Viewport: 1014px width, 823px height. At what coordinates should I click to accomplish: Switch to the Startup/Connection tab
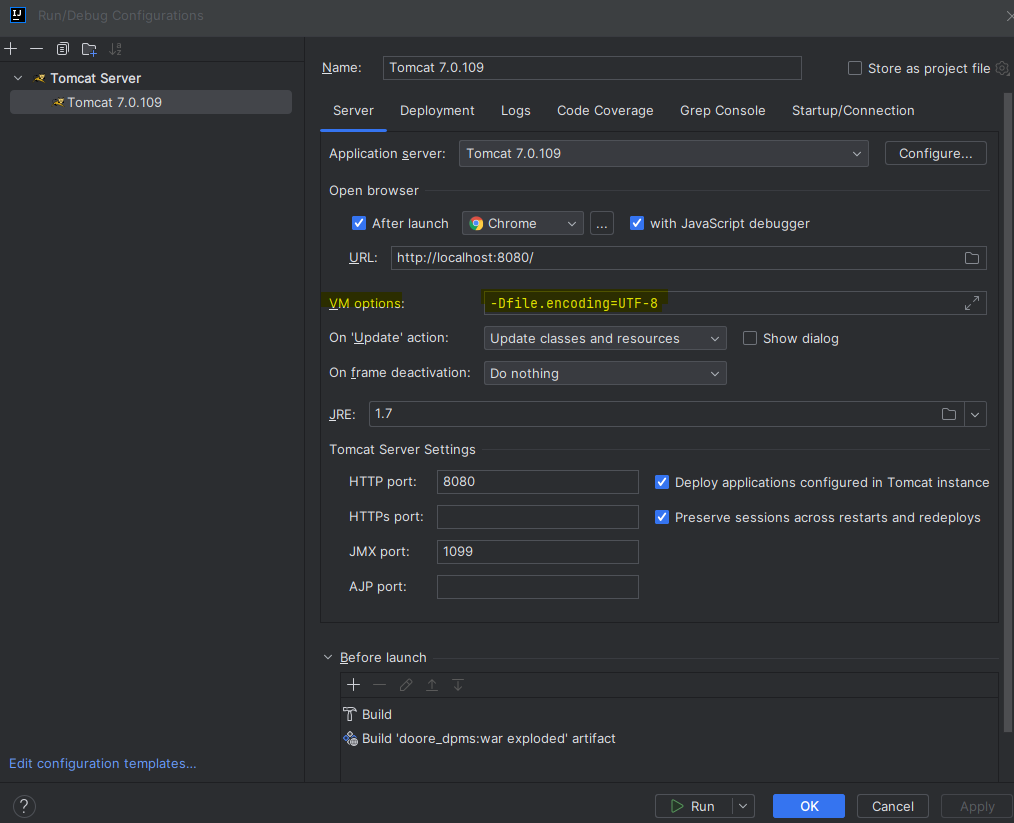point(853,111)
